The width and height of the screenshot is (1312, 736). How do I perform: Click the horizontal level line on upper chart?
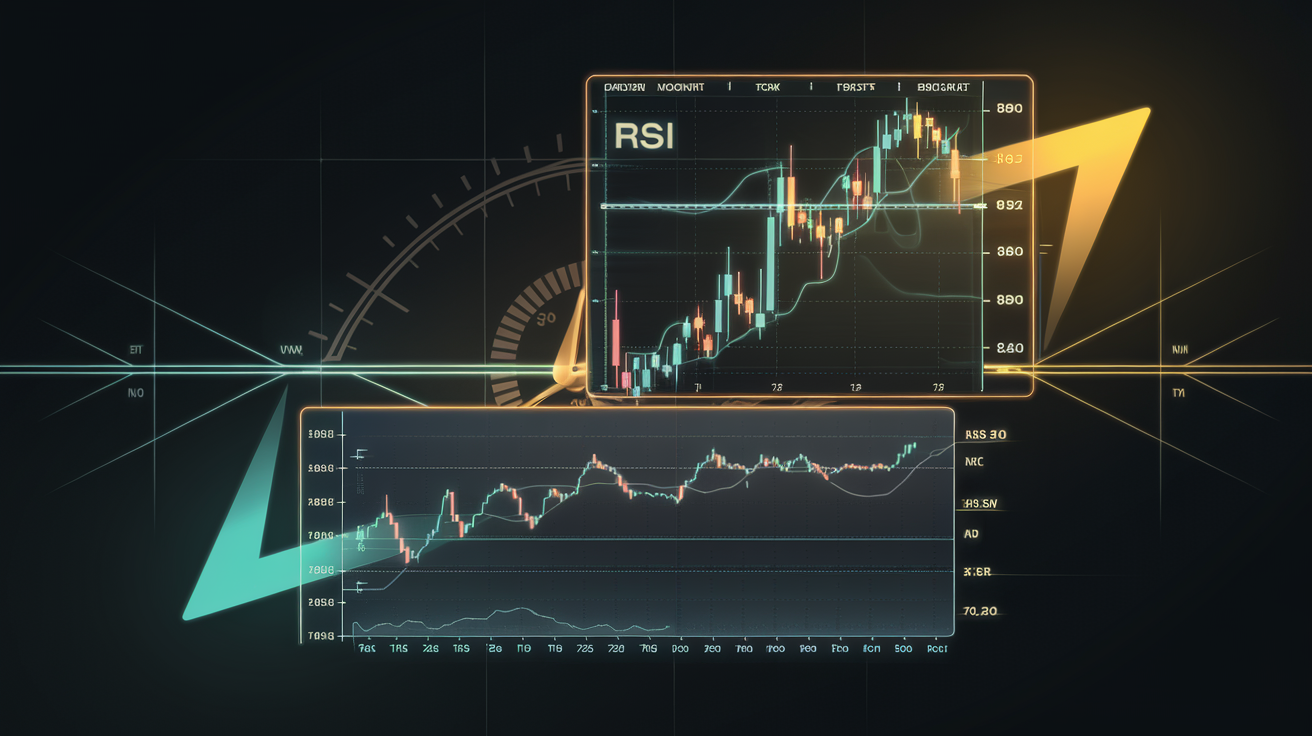tap(794, 207)
